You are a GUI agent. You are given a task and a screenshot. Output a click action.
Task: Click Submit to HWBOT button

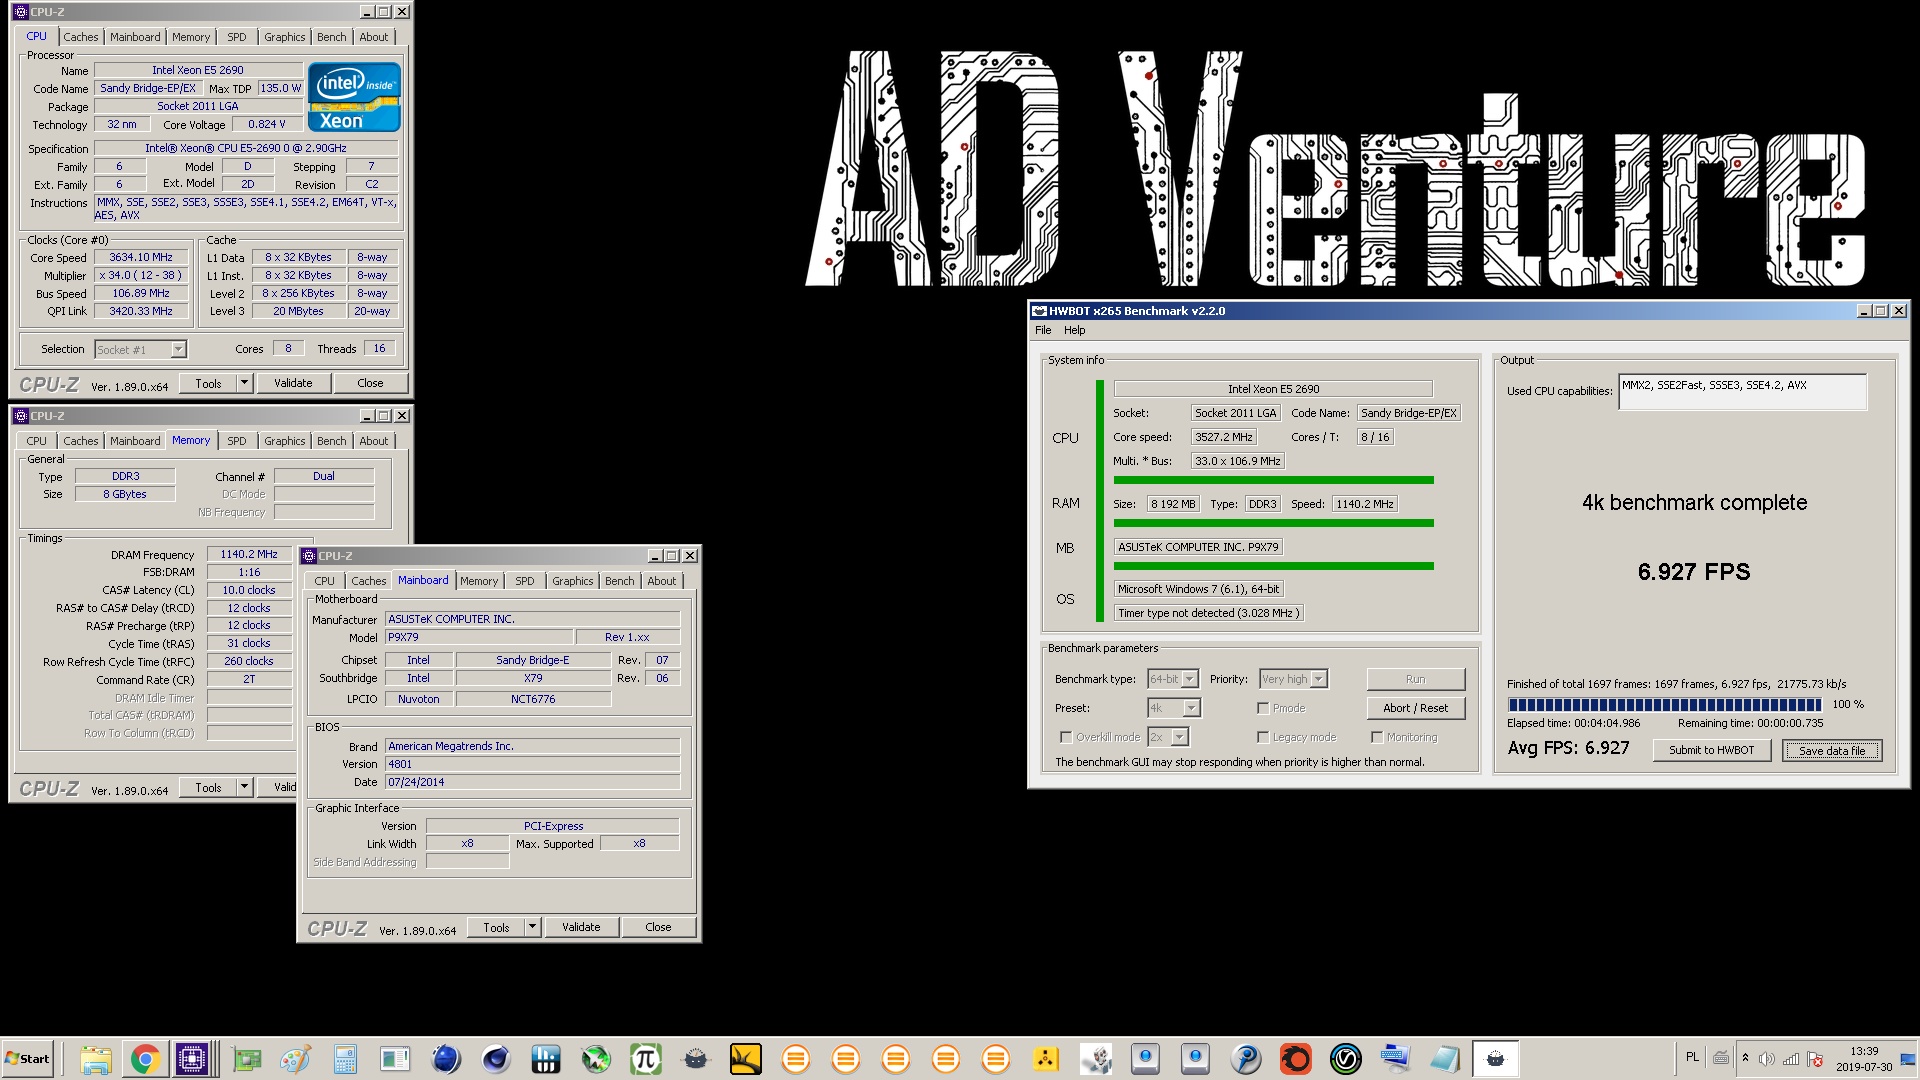[1711, 750]
